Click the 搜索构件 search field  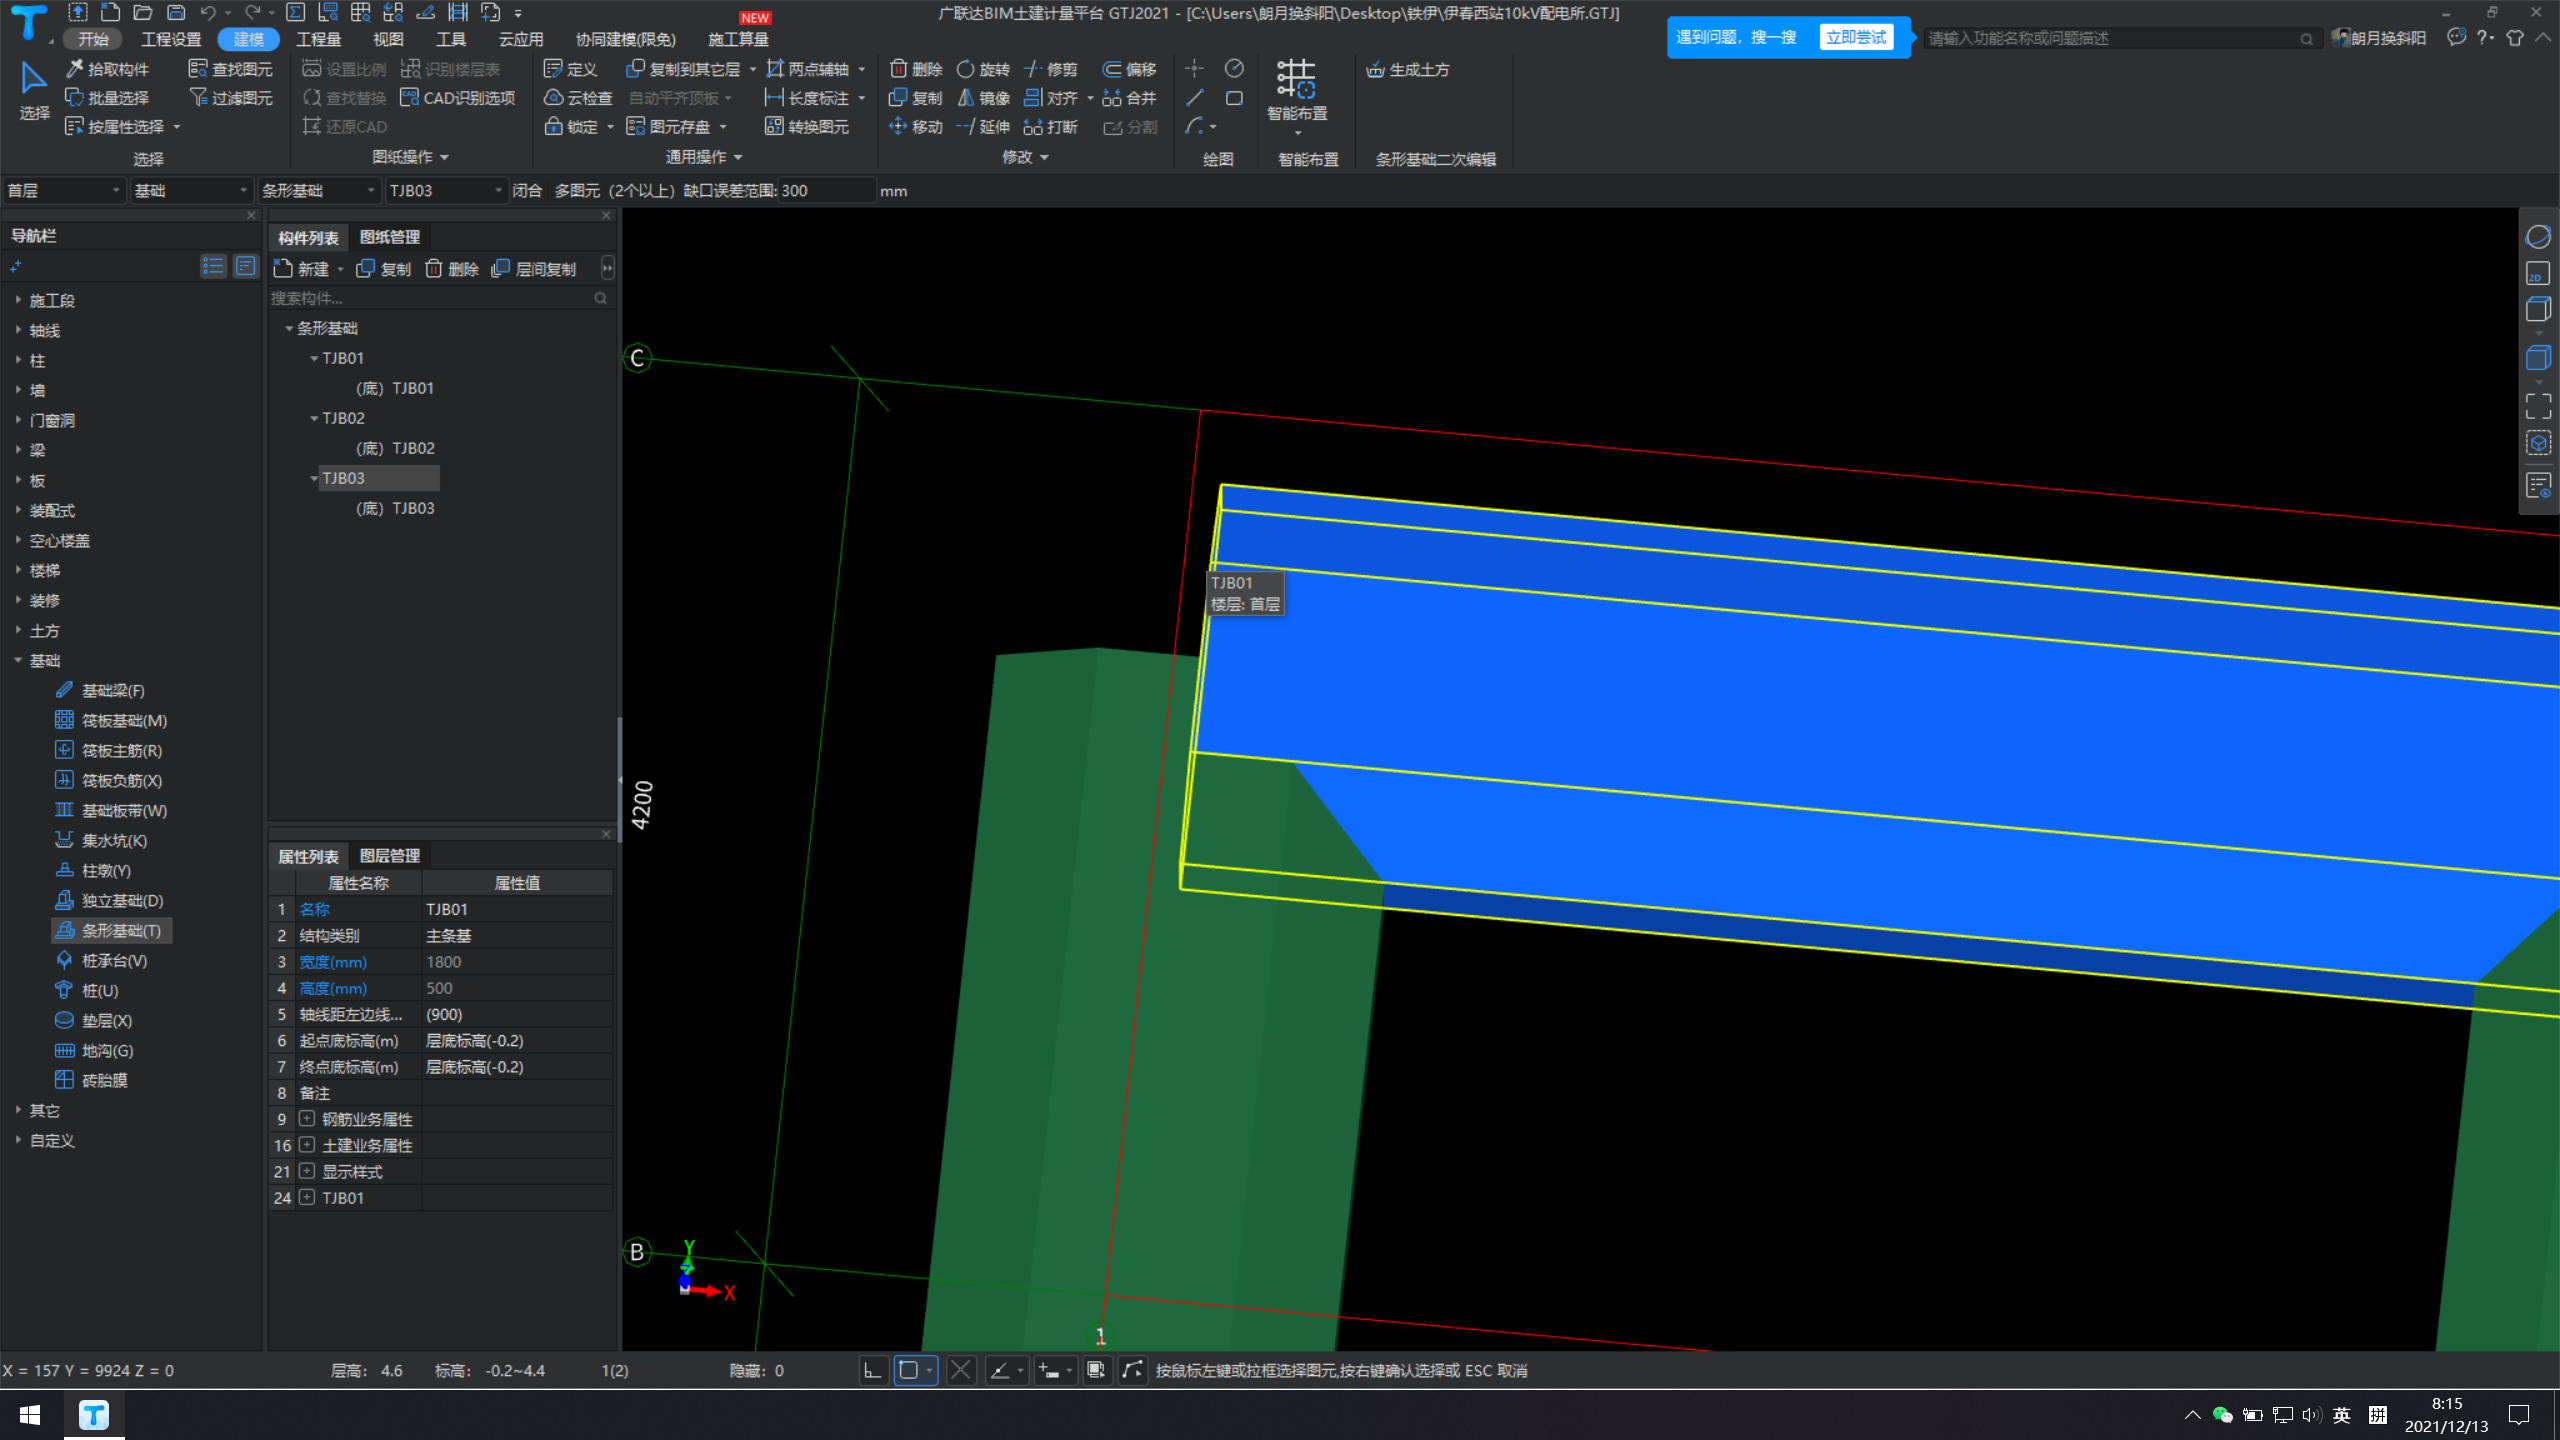pos(440,298)
